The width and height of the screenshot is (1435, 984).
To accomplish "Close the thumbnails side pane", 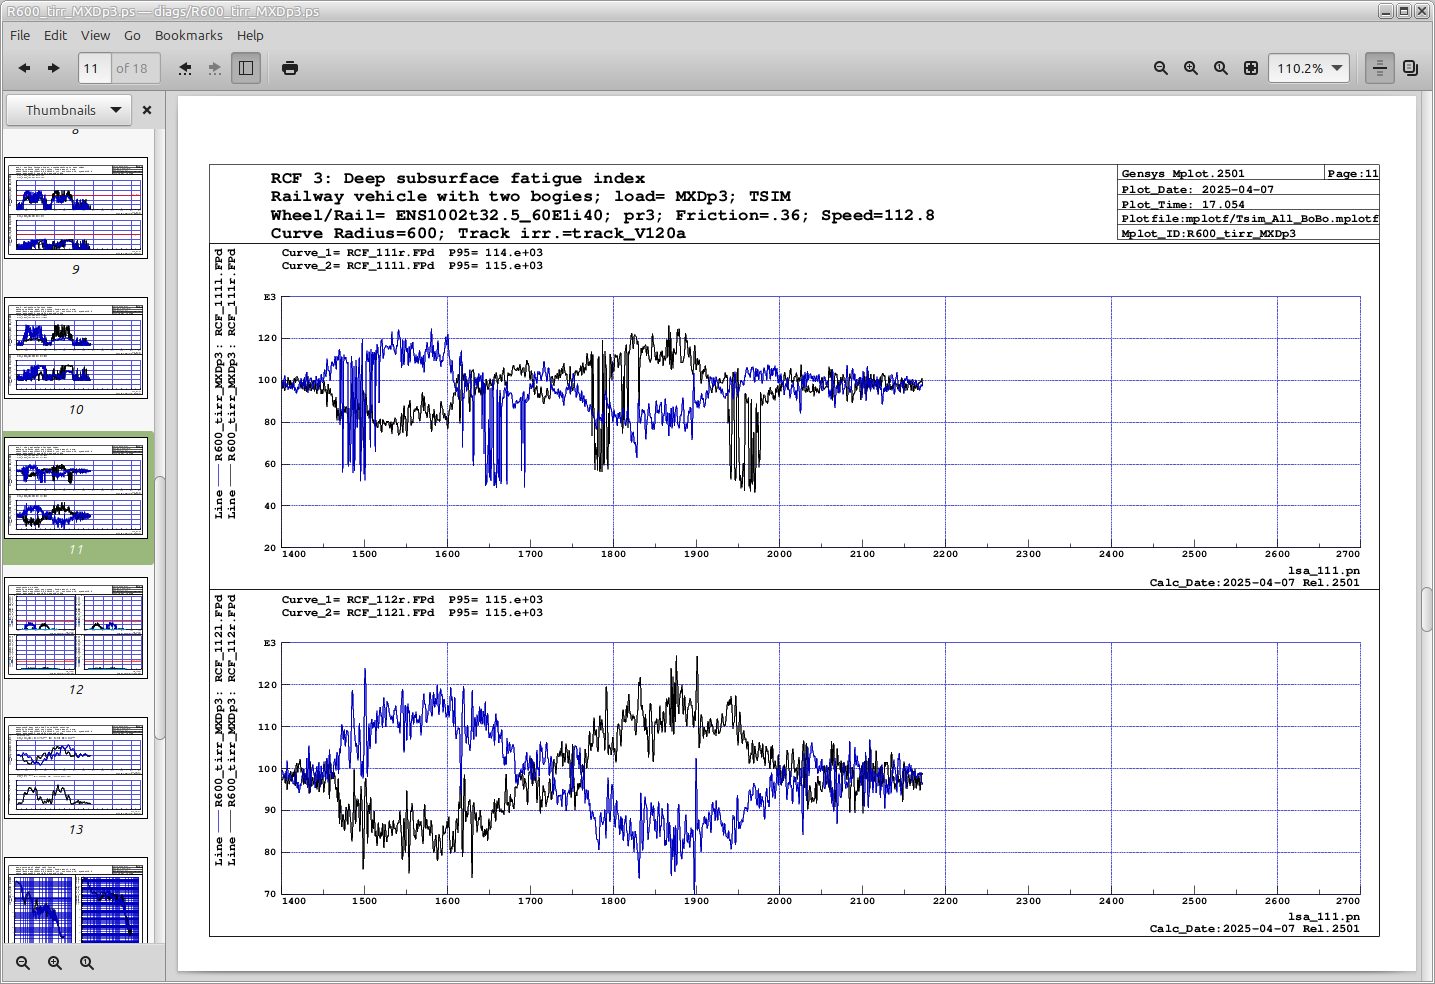I will click(147, 110).
